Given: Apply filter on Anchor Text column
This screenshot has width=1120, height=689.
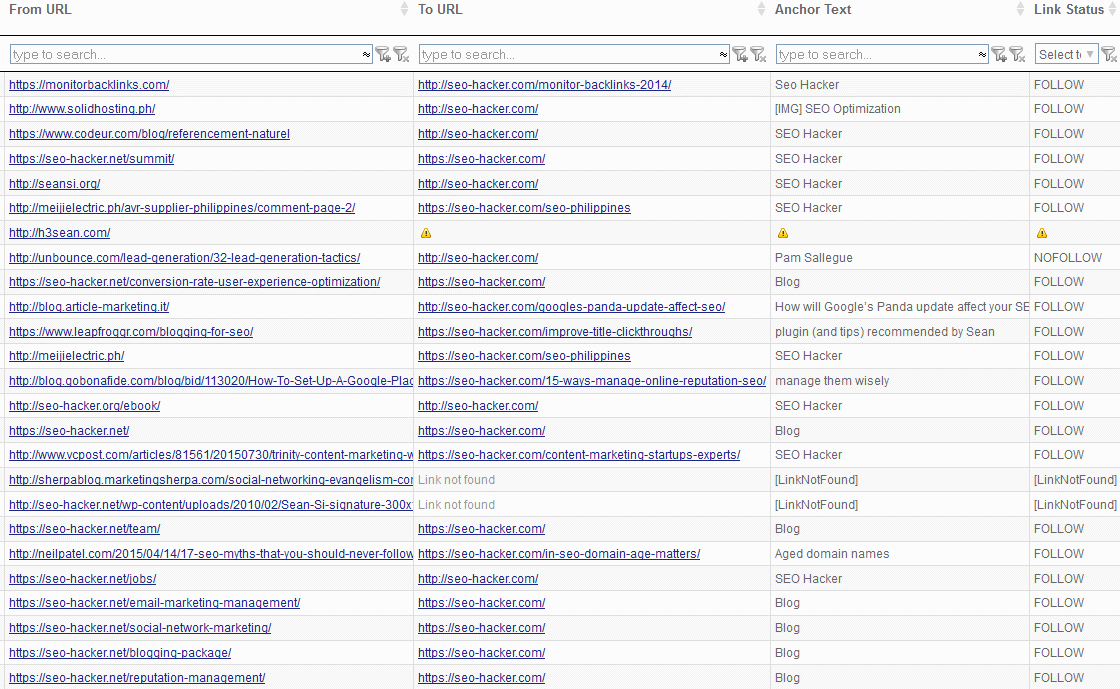Looking at the screenshot, I should tap(999, 55).
